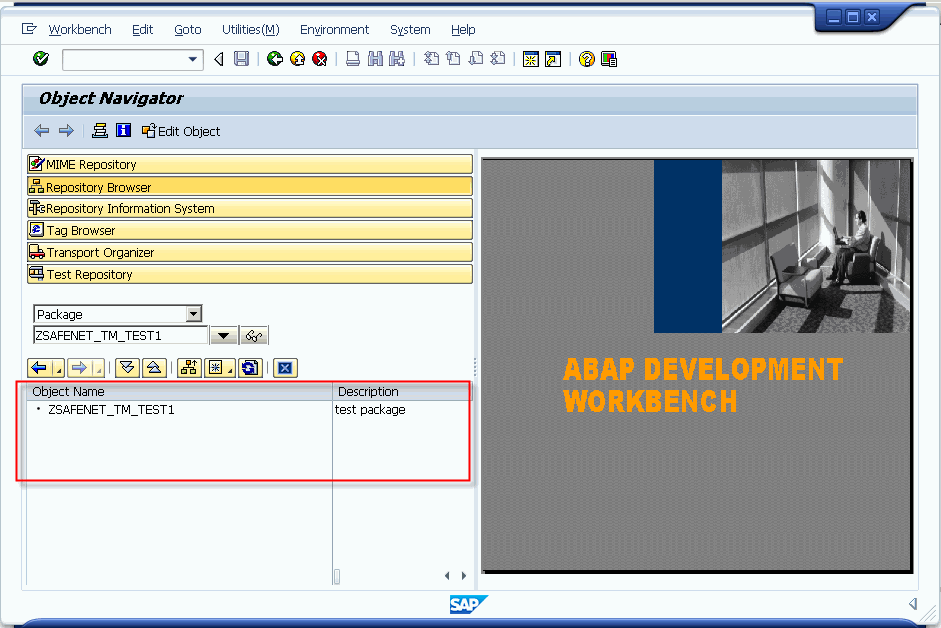Open the Environment menu
The height and width of the screenshot is (628, 941).
point(334,29)
